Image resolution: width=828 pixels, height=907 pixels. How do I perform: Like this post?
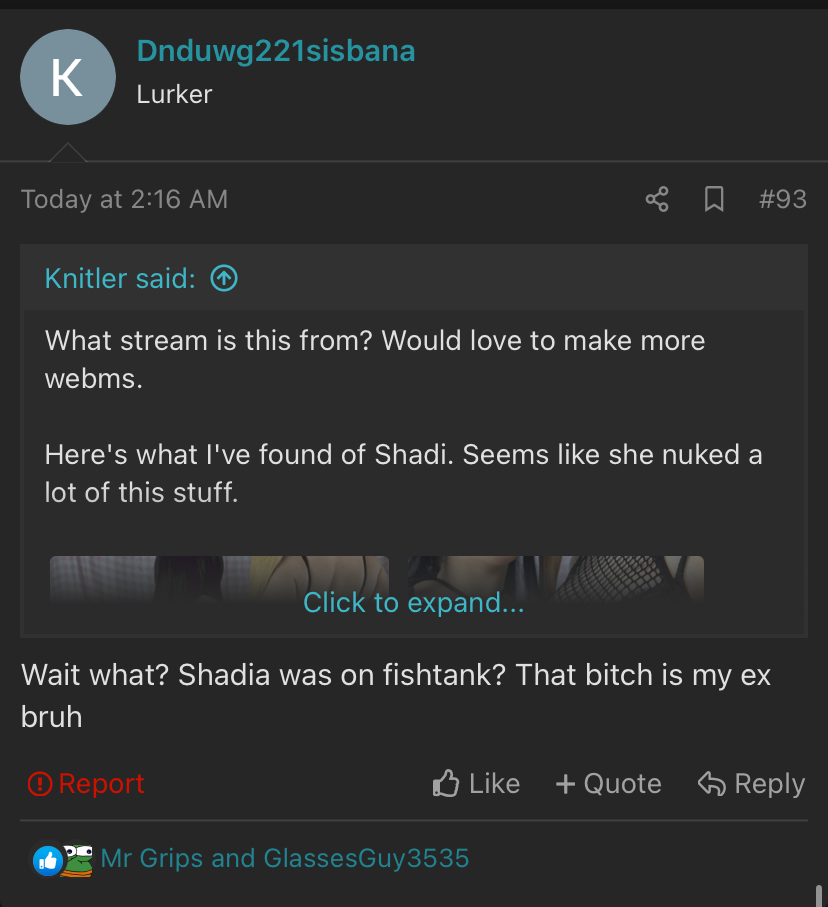pyautogui.click(x=476, y=784)
